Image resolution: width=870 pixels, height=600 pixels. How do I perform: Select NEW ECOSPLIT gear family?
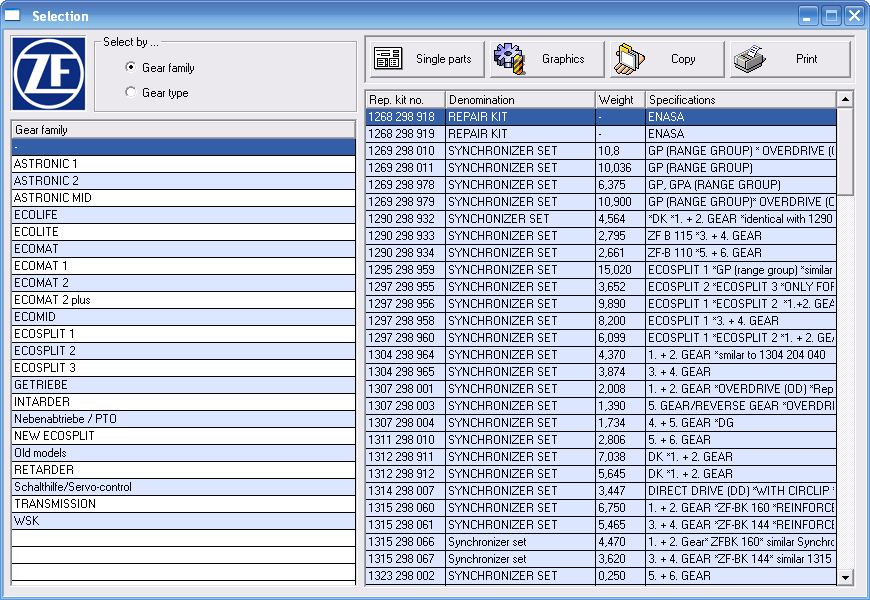[x=183, y=436]
